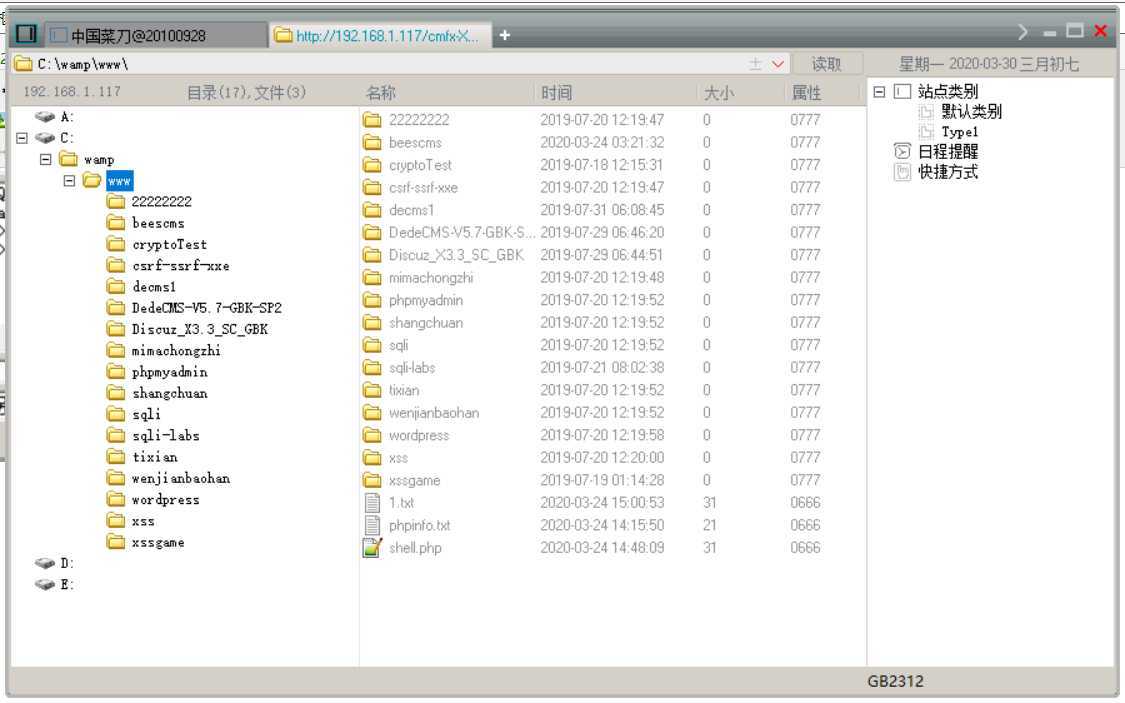Image resolution: width=1125 pixels, height=703 pixels.
Task: Click the sqli folder icon in the file list
Action: tap(372, 345)
